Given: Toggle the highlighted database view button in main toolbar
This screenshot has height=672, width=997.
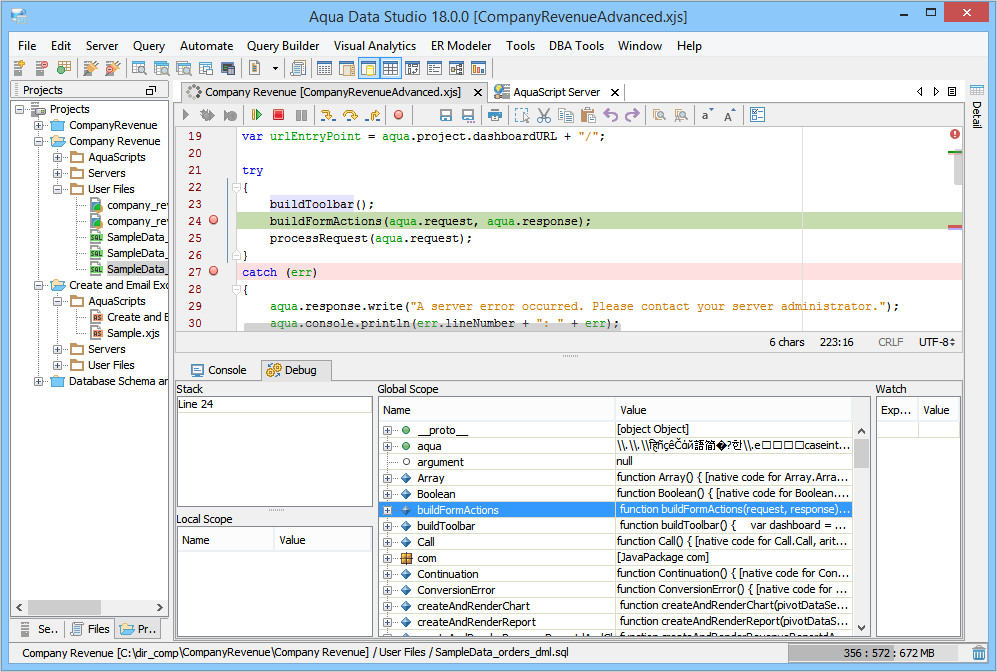Looking at the screenshot, I should pos(368,67).
